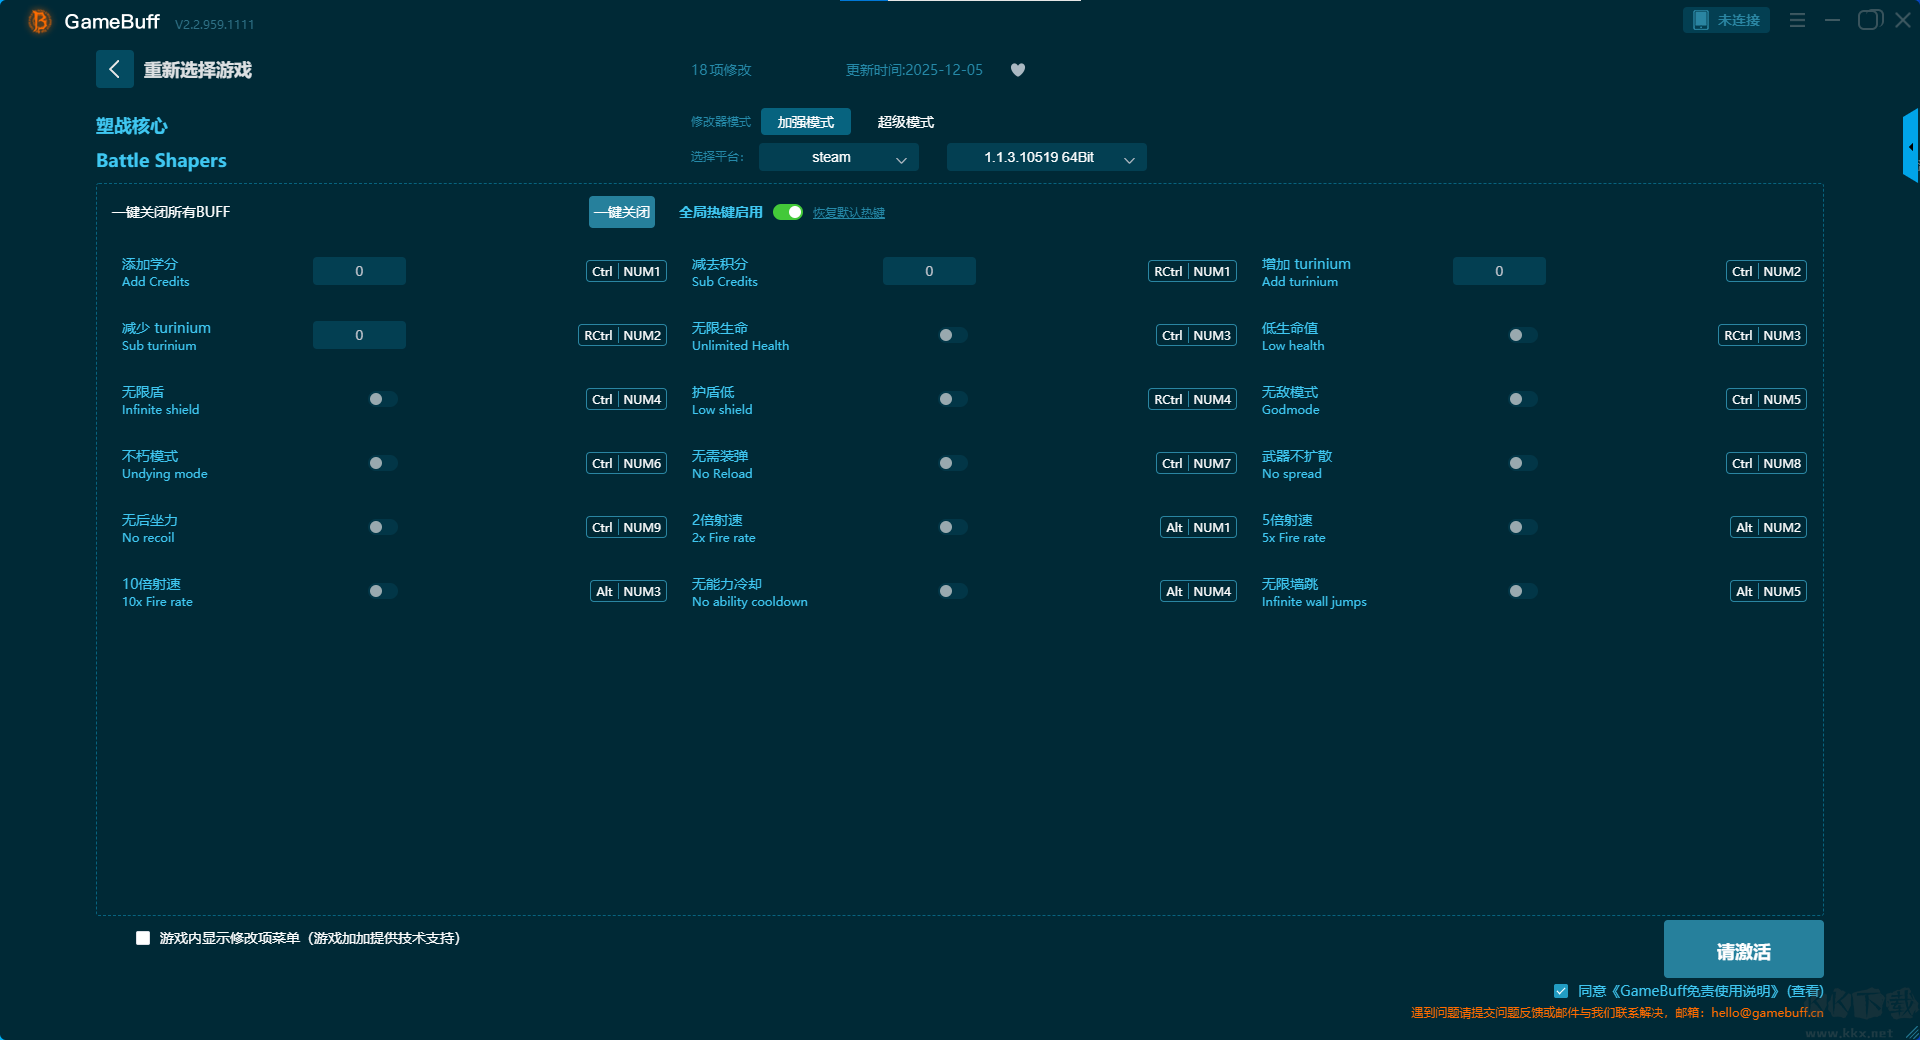Click the Ctrl NUM1 hotkey for Add Credits
The width and height of the screenshot is (1920, 1040).
click(x=626, y=271)
